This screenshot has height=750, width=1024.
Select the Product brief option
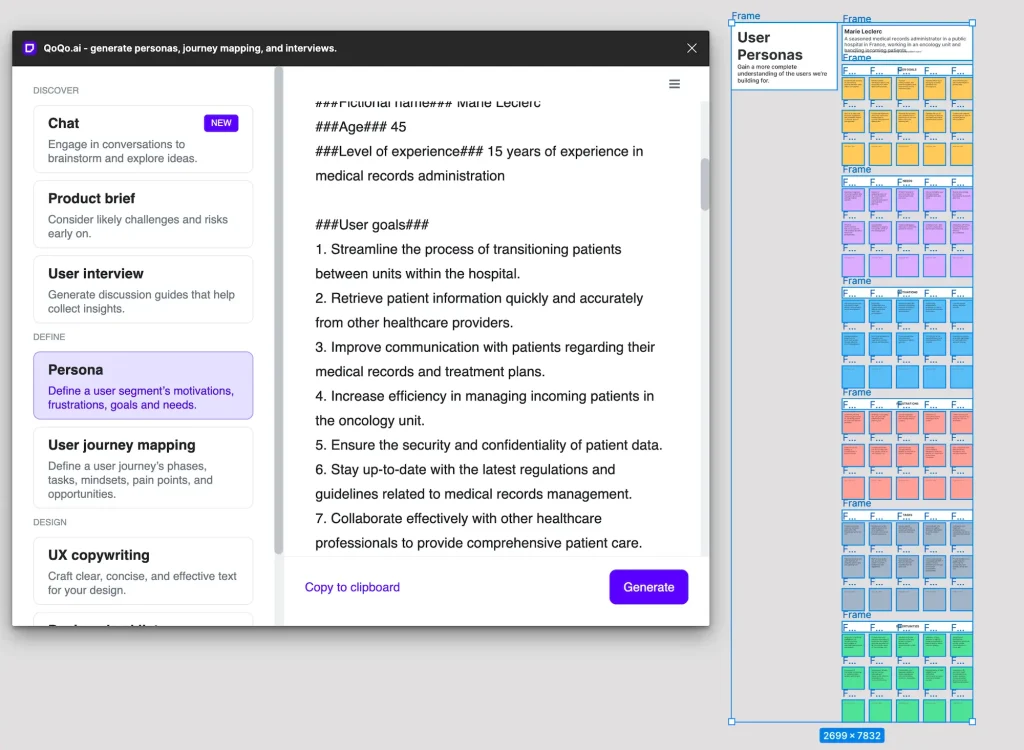pyautogui.click(x=143, y=214)
